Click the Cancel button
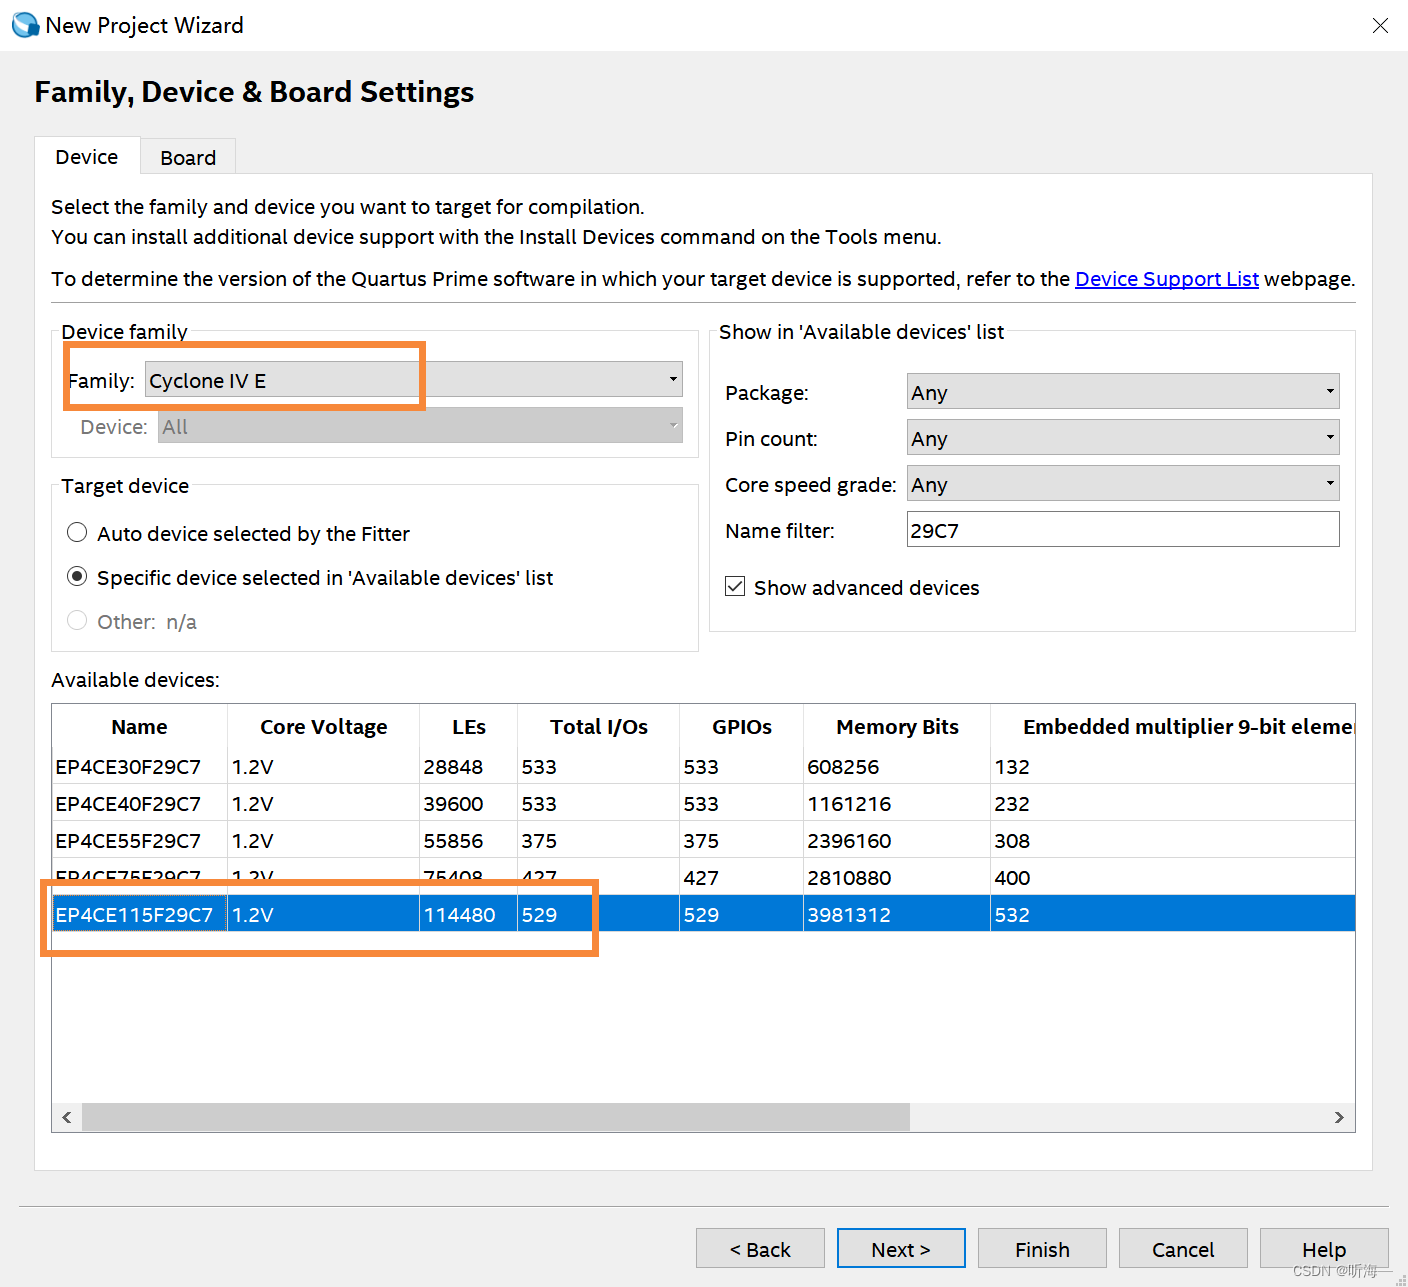Screen dimensions: 1408x1287 point(1183,1249)
